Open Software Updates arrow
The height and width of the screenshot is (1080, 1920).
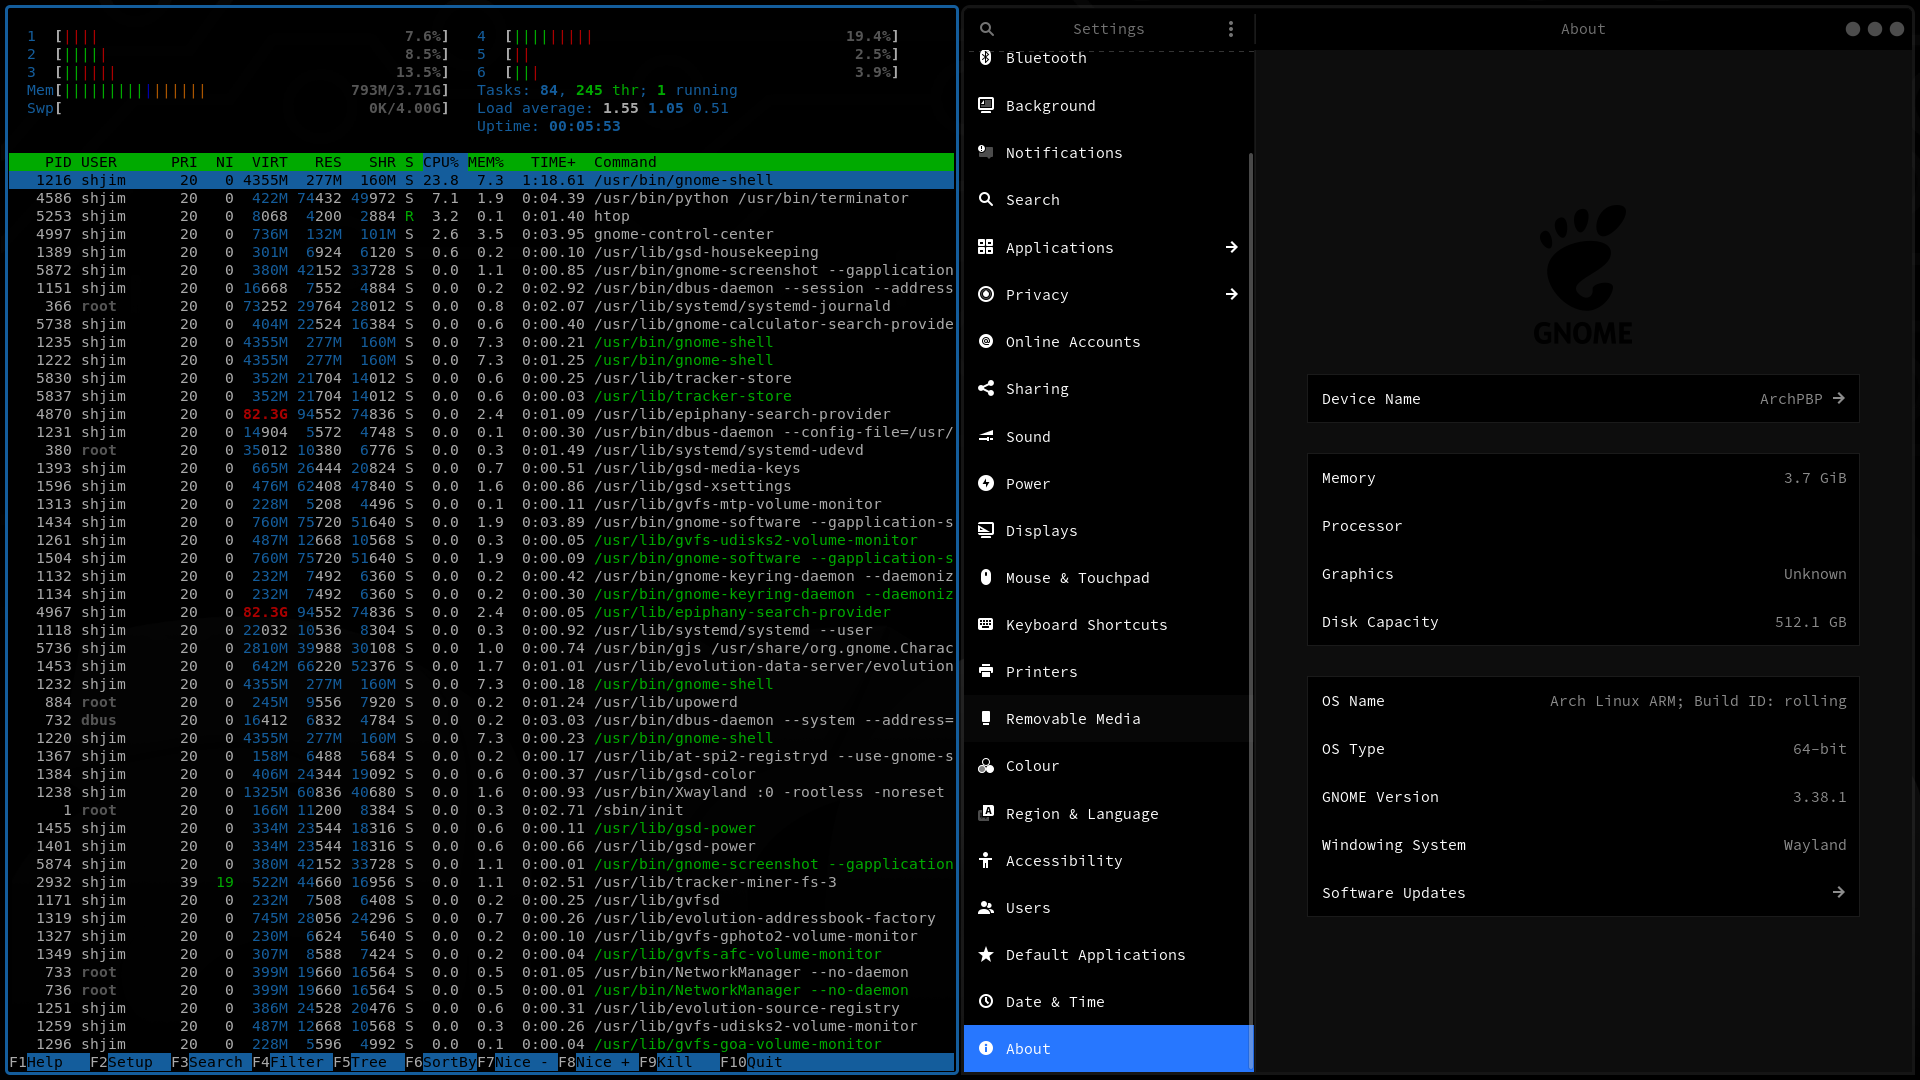click(1839, 892)
